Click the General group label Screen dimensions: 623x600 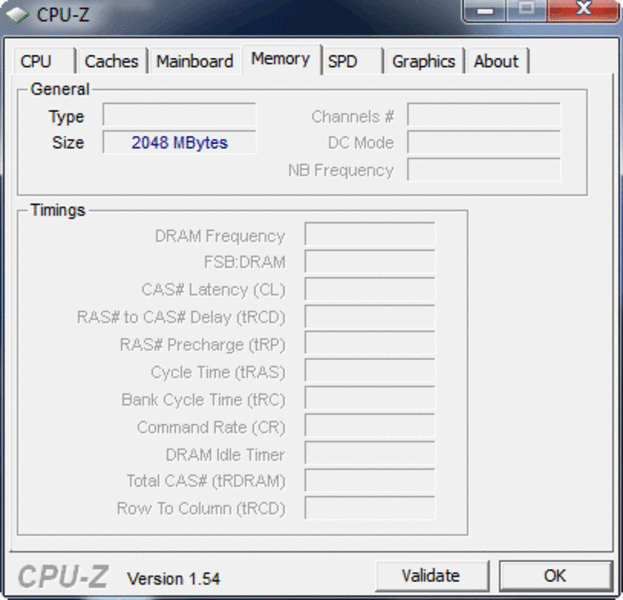[x=60, y=89]
